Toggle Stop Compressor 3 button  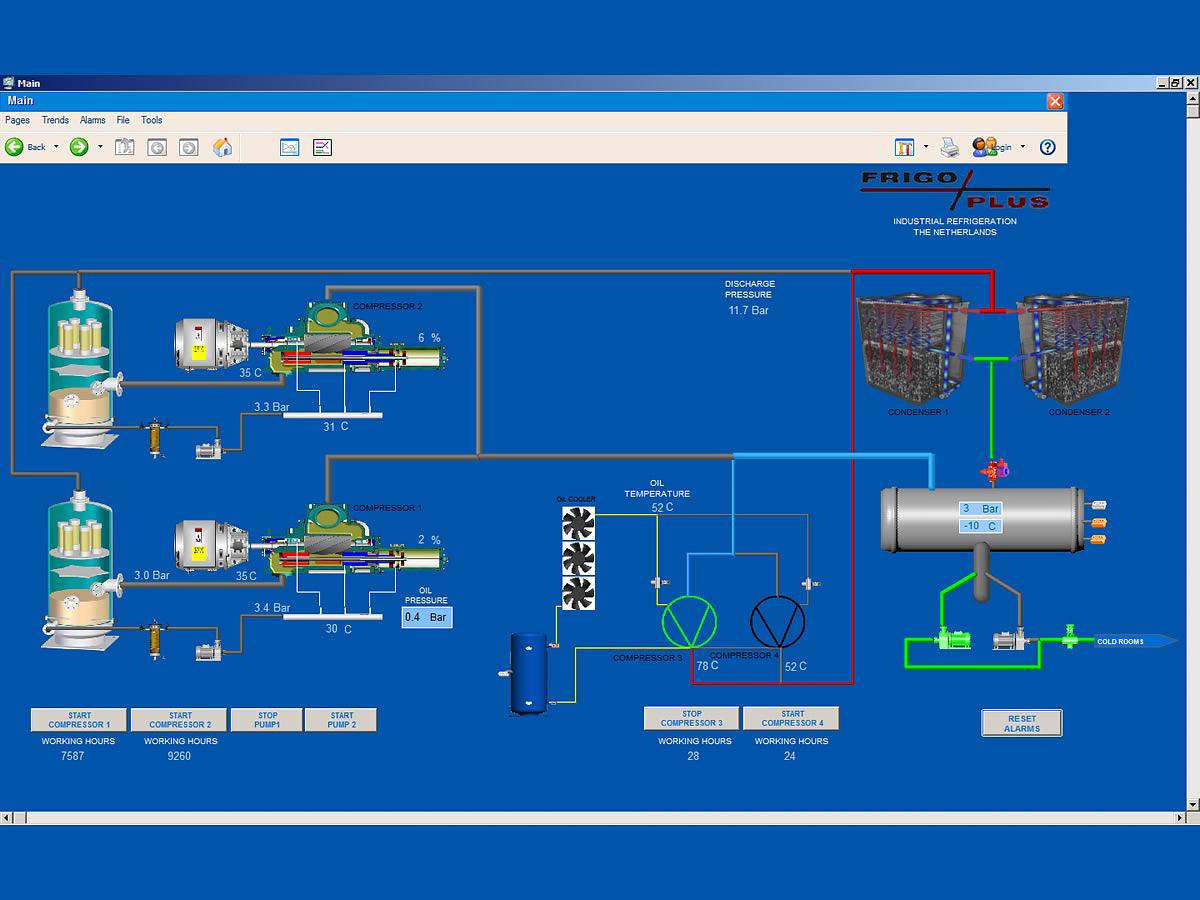[691, 718]
